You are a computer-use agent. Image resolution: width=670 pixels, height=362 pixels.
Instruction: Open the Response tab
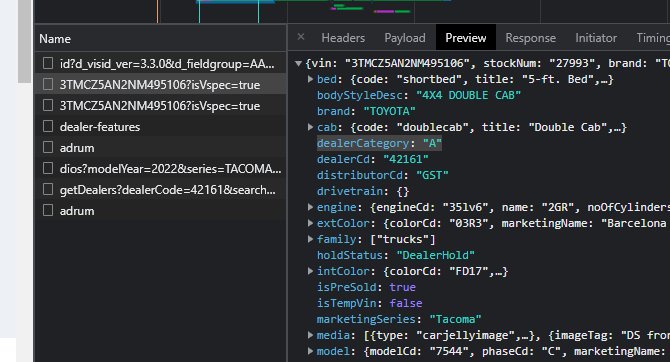[x=530, y=38]
